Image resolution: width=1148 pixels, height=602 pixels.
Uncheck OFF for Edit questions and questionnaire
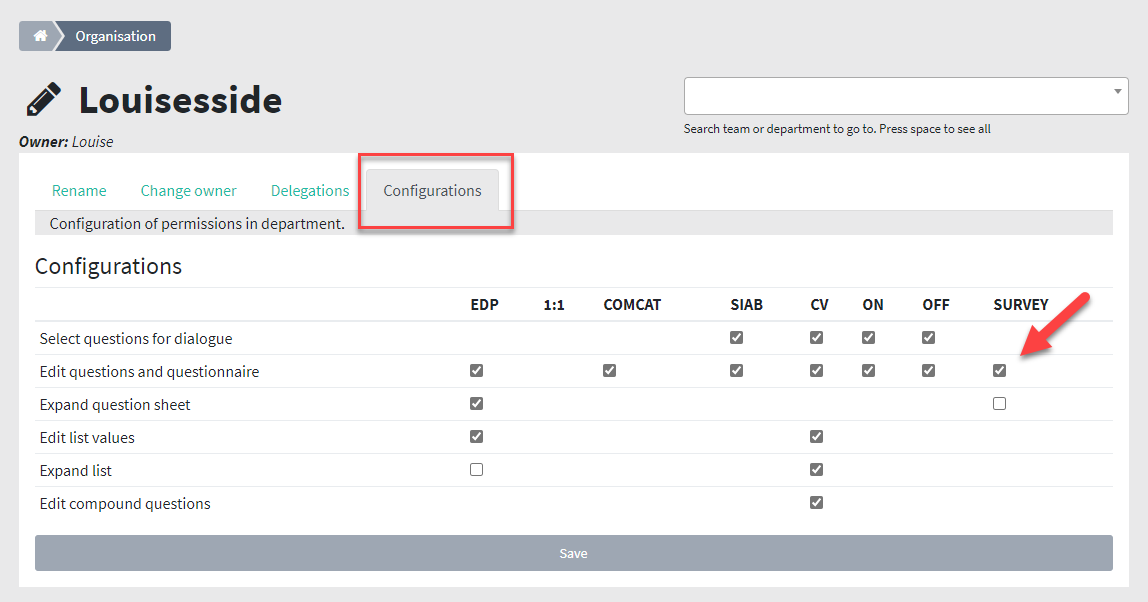pyautogui.click(x=928, y=371)
